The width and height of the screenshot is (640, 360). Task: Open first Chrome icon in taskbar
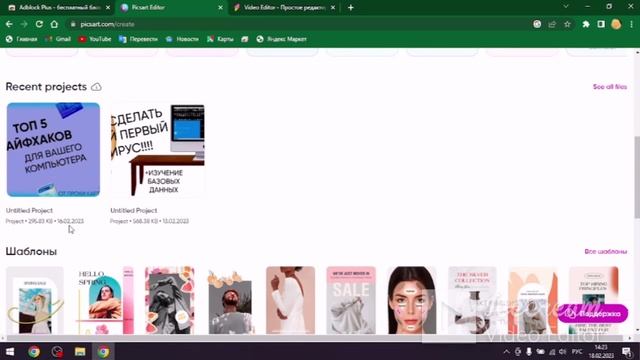click(34, 351)
